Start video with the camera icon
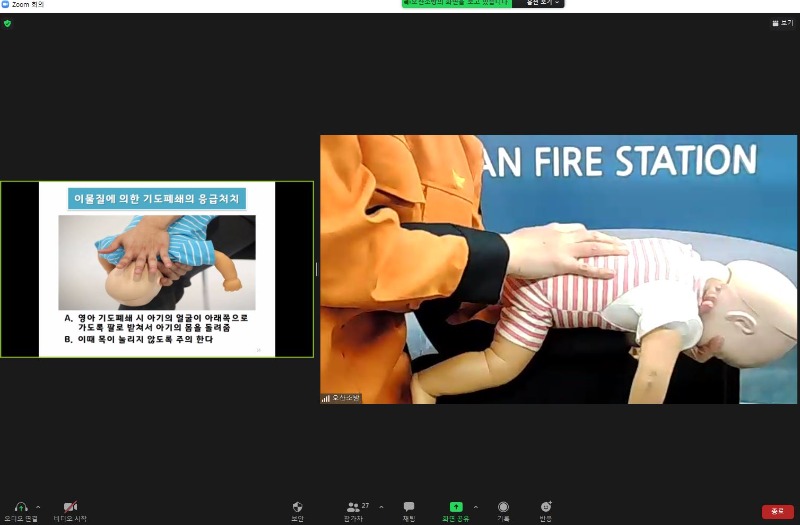The image size is (800, 525). (70, 507)
